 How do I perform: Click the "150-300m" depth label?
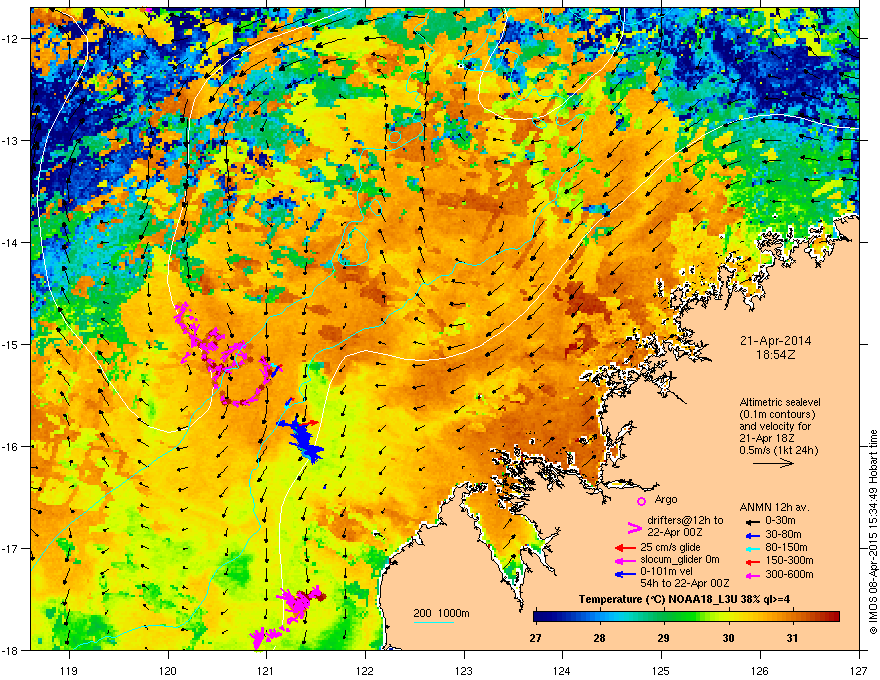789,560
